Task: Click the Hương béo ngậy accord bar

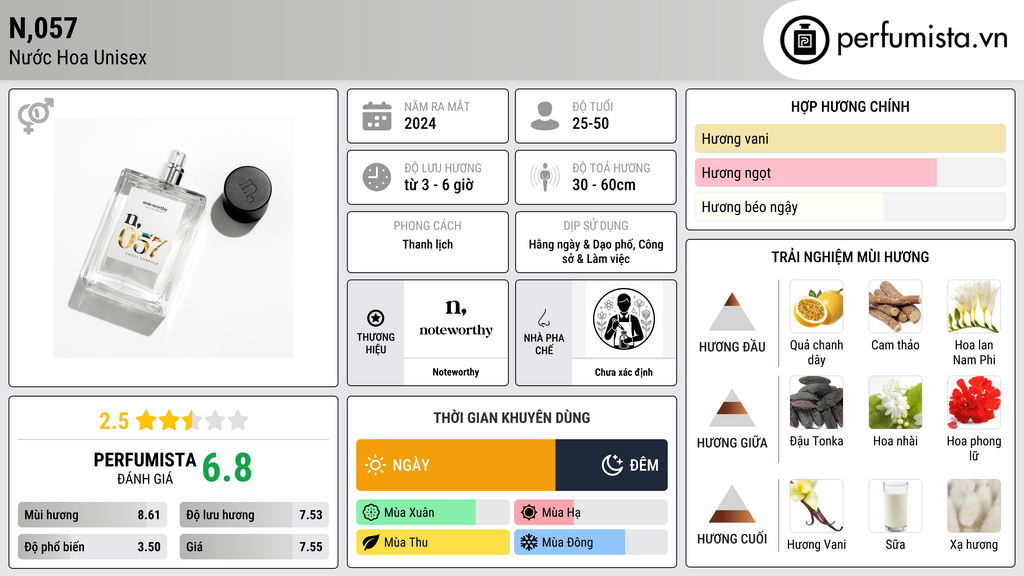Action: 850,207
